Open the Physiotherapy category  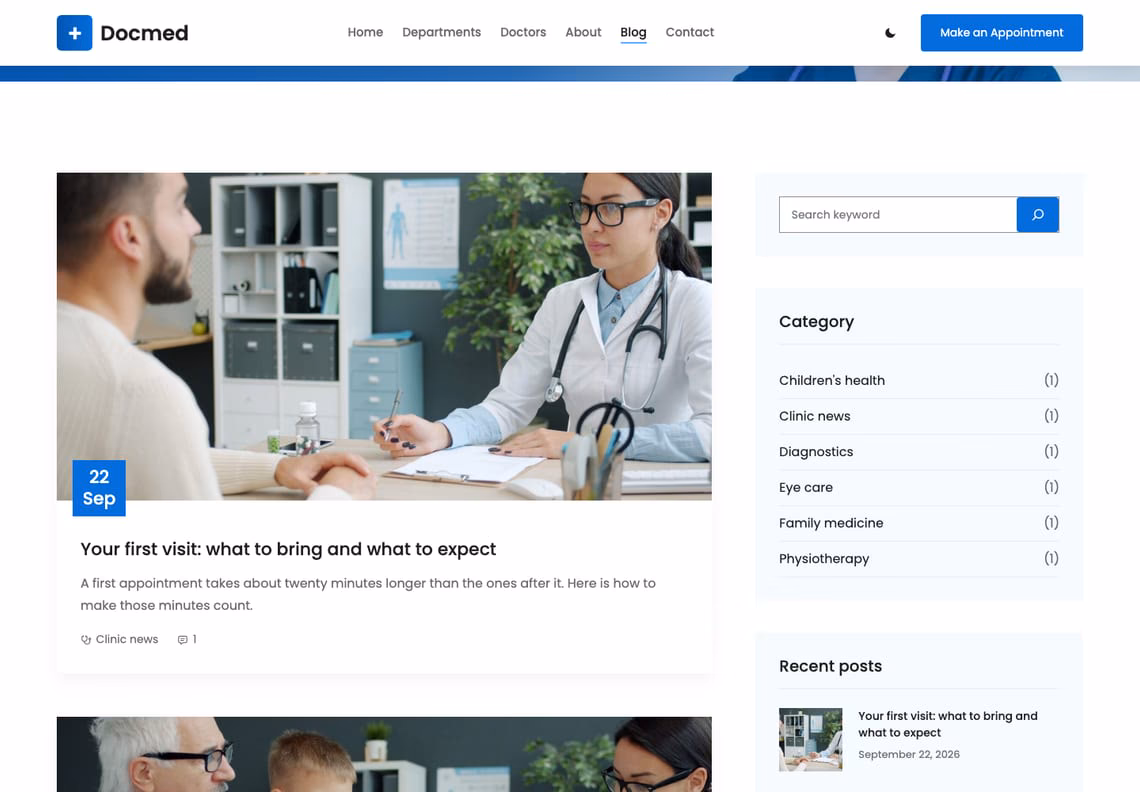[x=824, y=559]
